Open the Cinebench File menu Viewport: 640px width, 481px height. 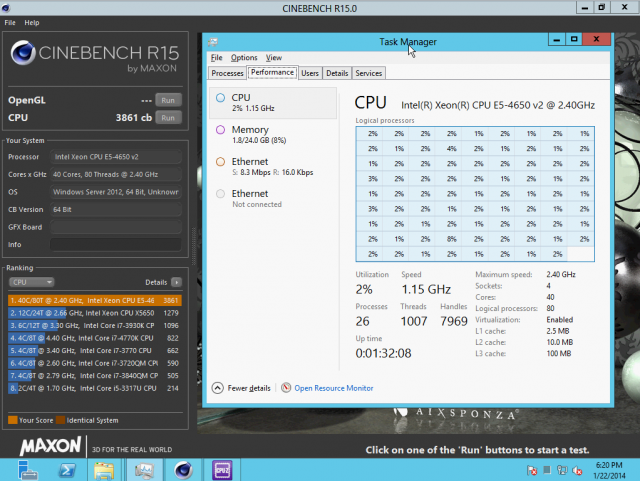coord(10,23)
